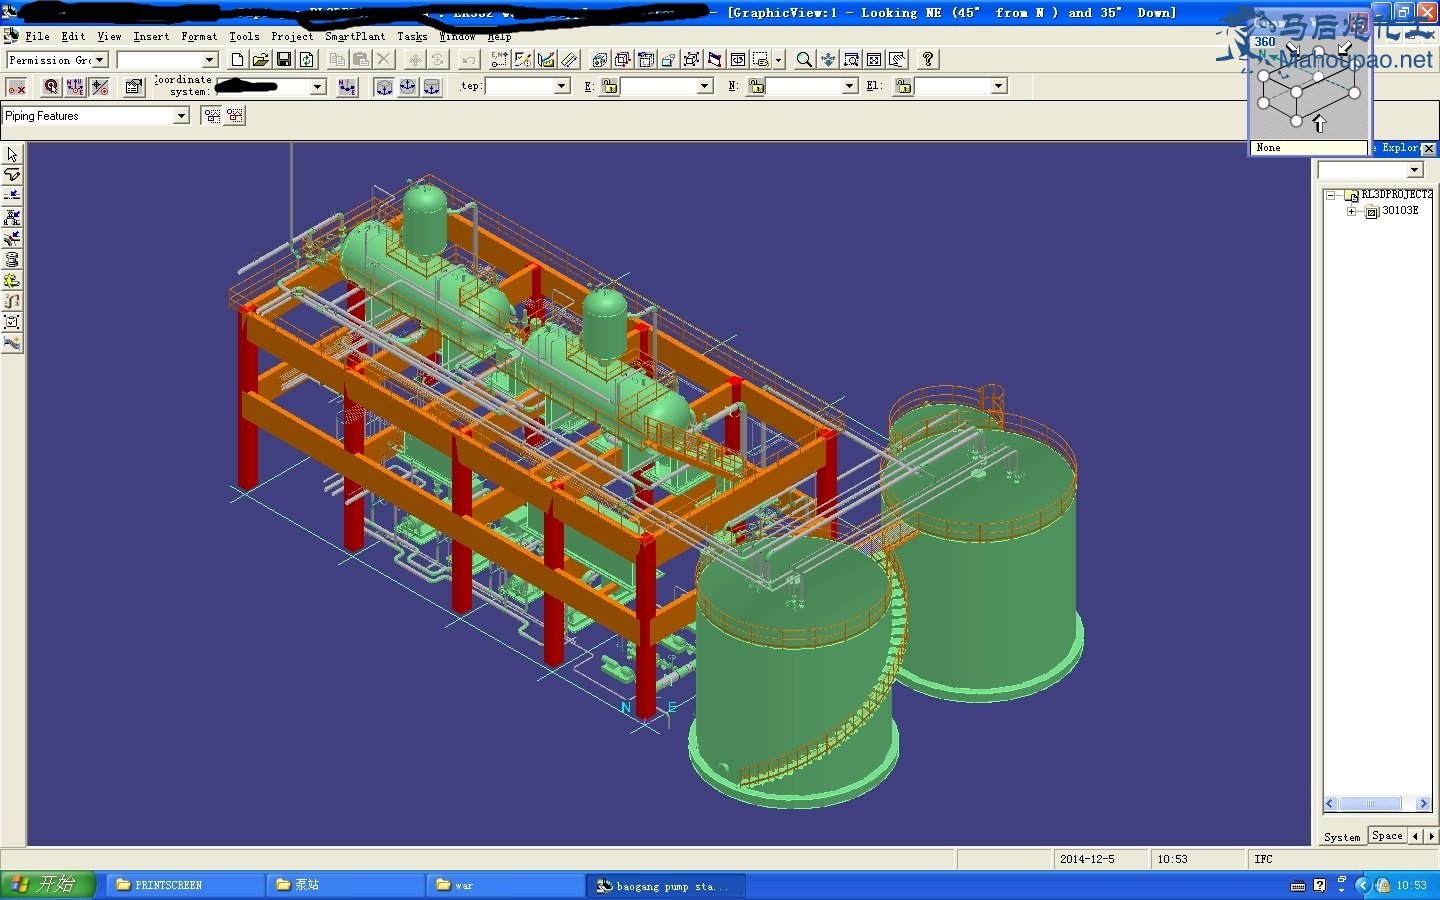The width and height of the screenshot is (1440, 900).
Task: Save with the floppy disk icon
Action: [x=284, y=60]
